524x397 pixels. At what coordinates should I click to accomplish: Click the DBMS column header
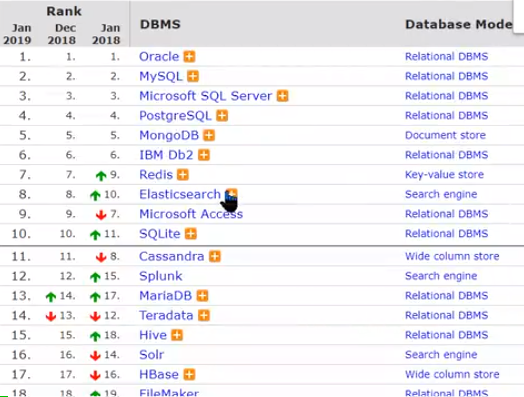tap(160, 24)
